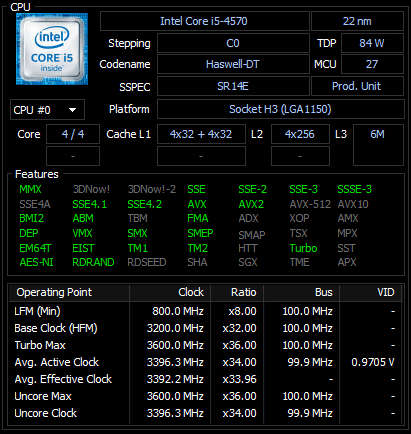411x434 pixels.
Task: Select the Avg. Active Clock row
Action: (x=205, y=362)
